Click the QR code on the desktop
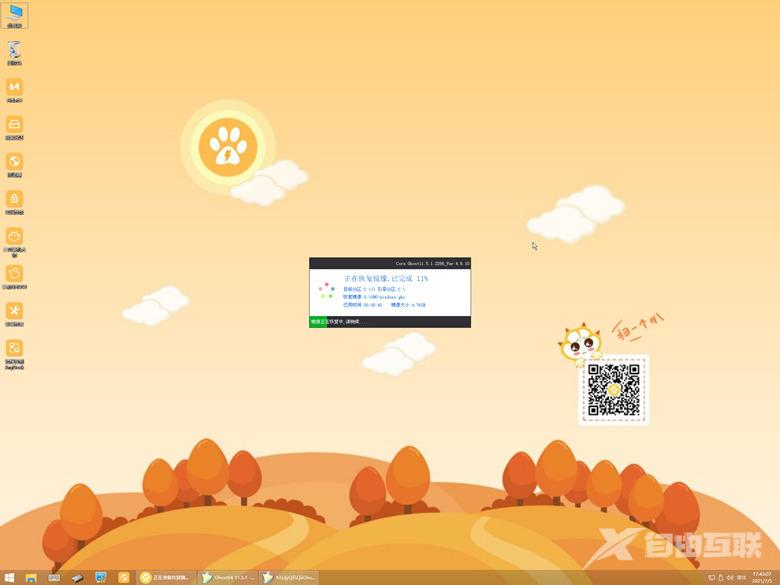 (x=613, y=390)
